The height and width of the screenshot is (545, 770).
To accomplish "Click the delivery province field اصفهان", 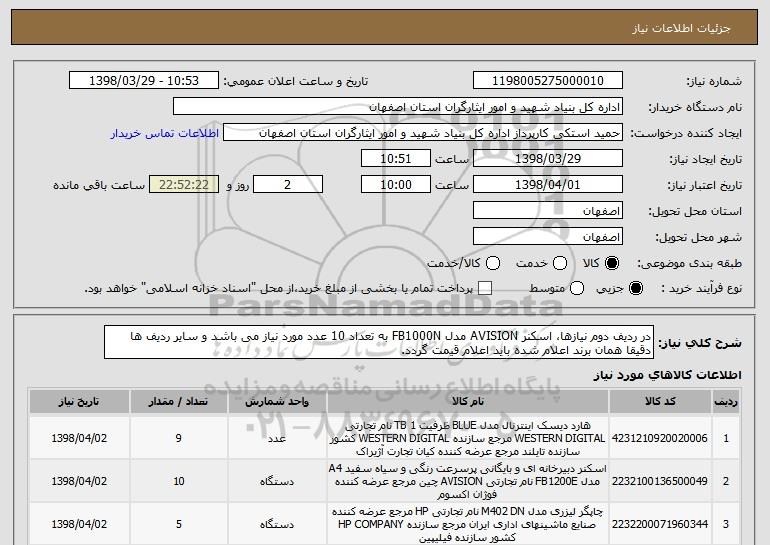I will 548,211.
